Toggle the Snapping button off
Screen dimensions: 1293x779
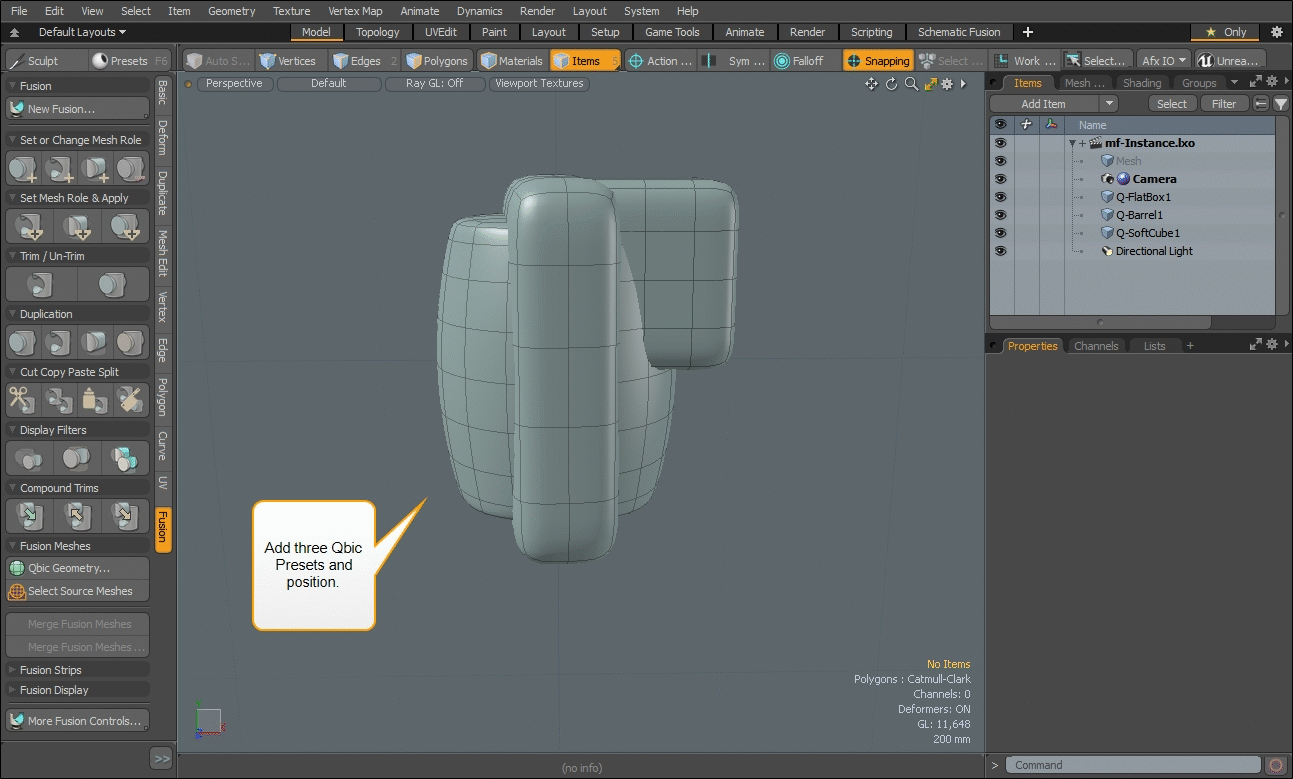(x=877, y=61)
